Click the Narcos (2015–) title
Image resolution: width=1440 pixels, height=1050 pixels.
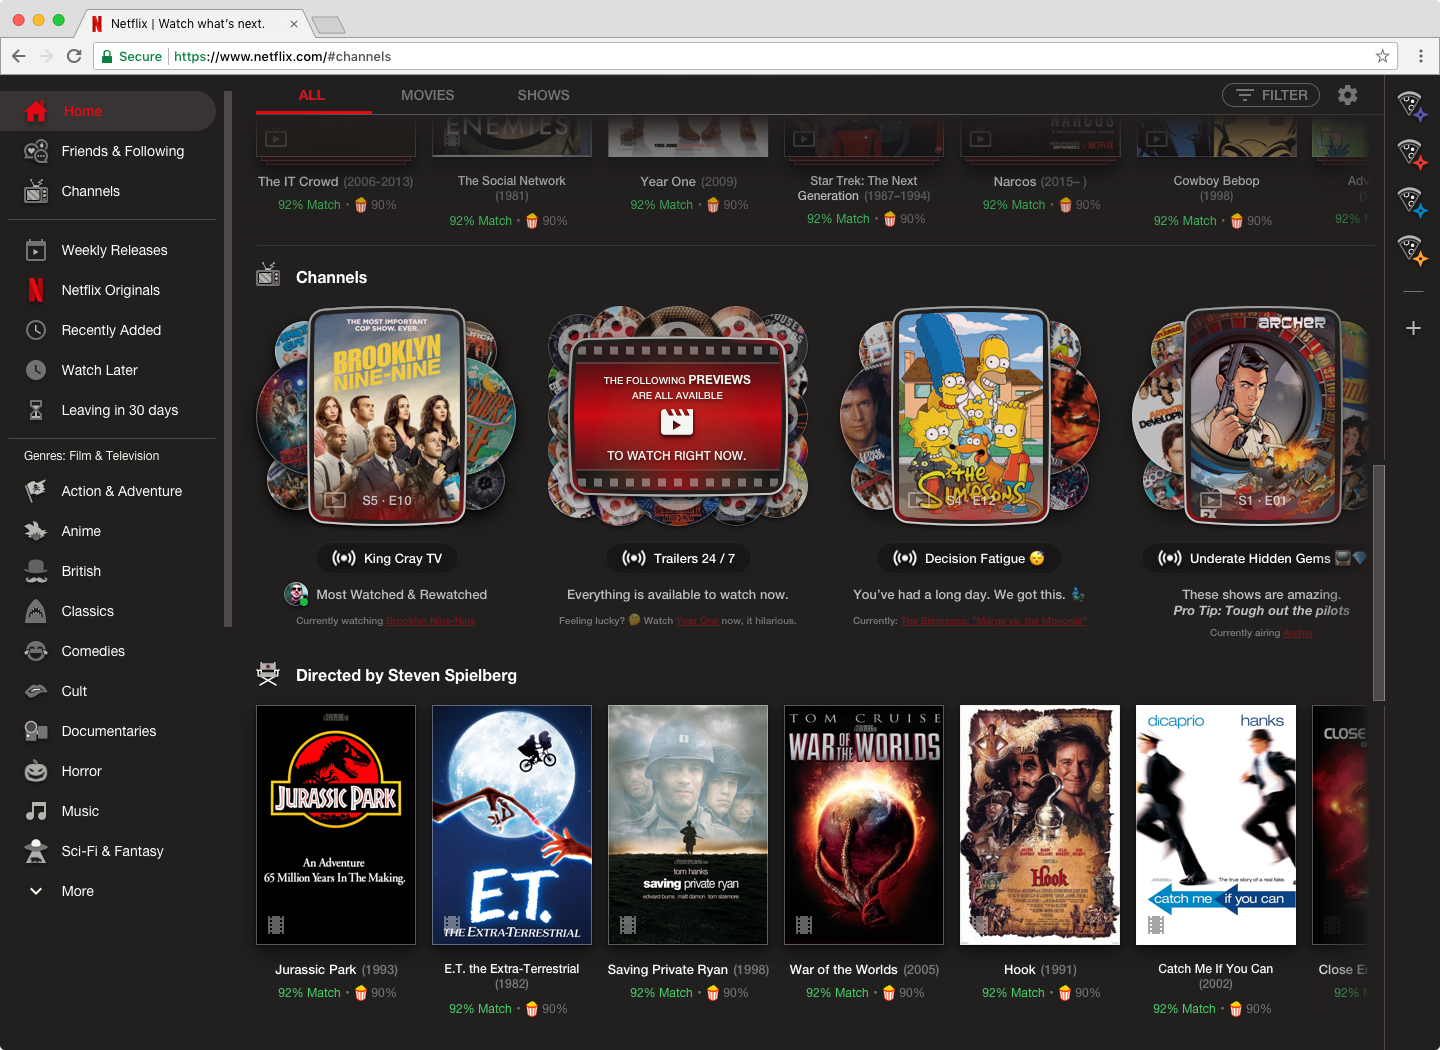(1040, 181)
